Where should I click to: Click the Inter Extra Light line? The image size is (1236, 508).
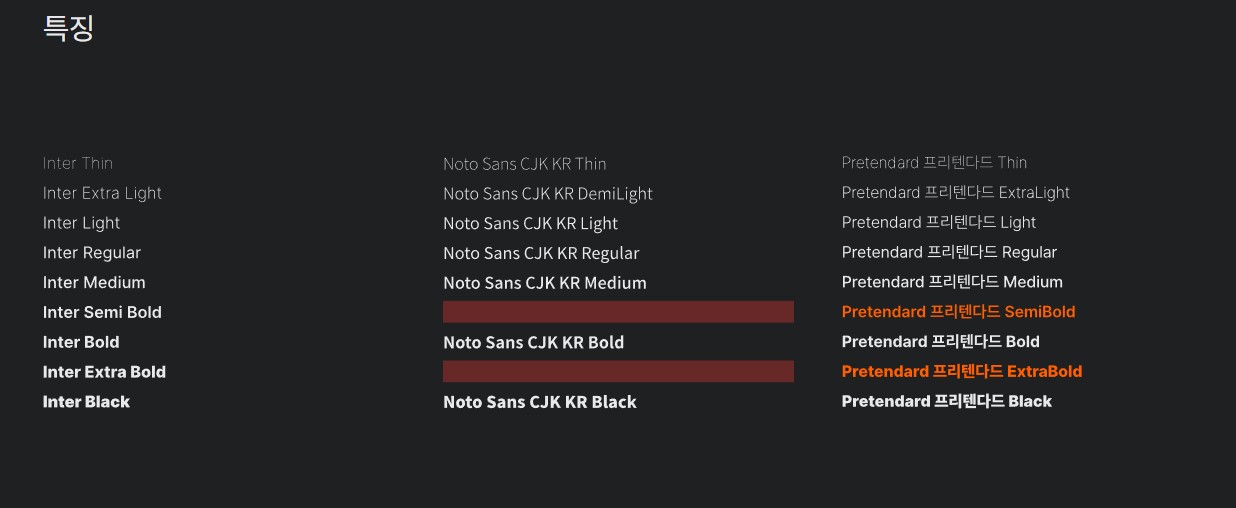click(102, 193)
